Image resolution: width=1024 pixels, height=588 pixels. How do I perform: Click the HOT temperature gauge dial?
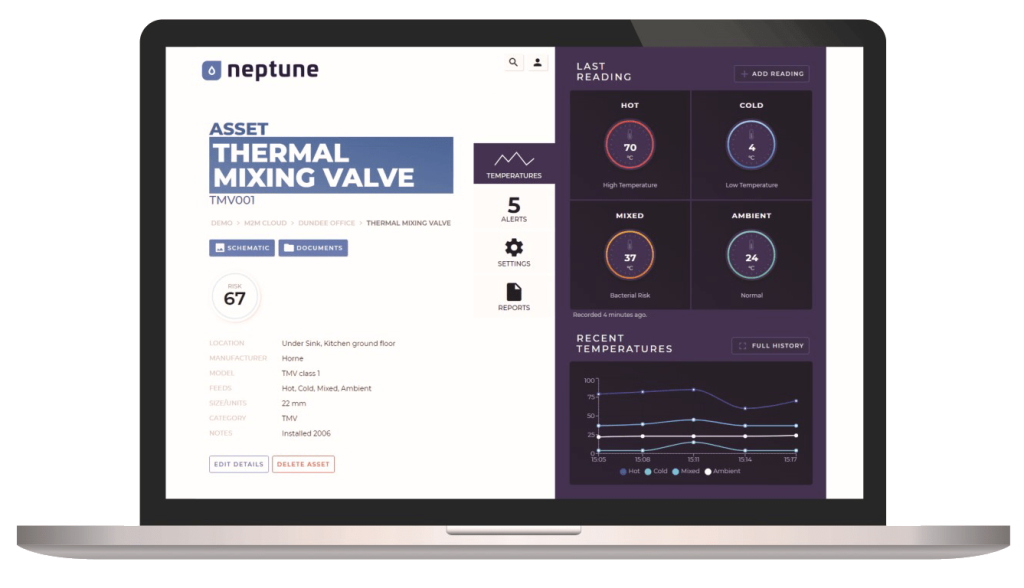click(631, 144)
